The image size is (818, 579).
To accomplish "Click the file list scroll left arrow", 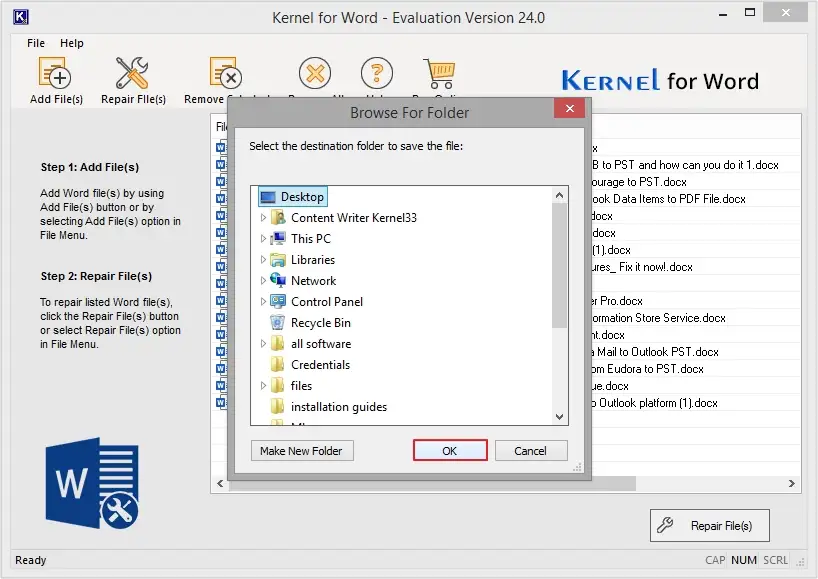I will (x=220, y=484).
